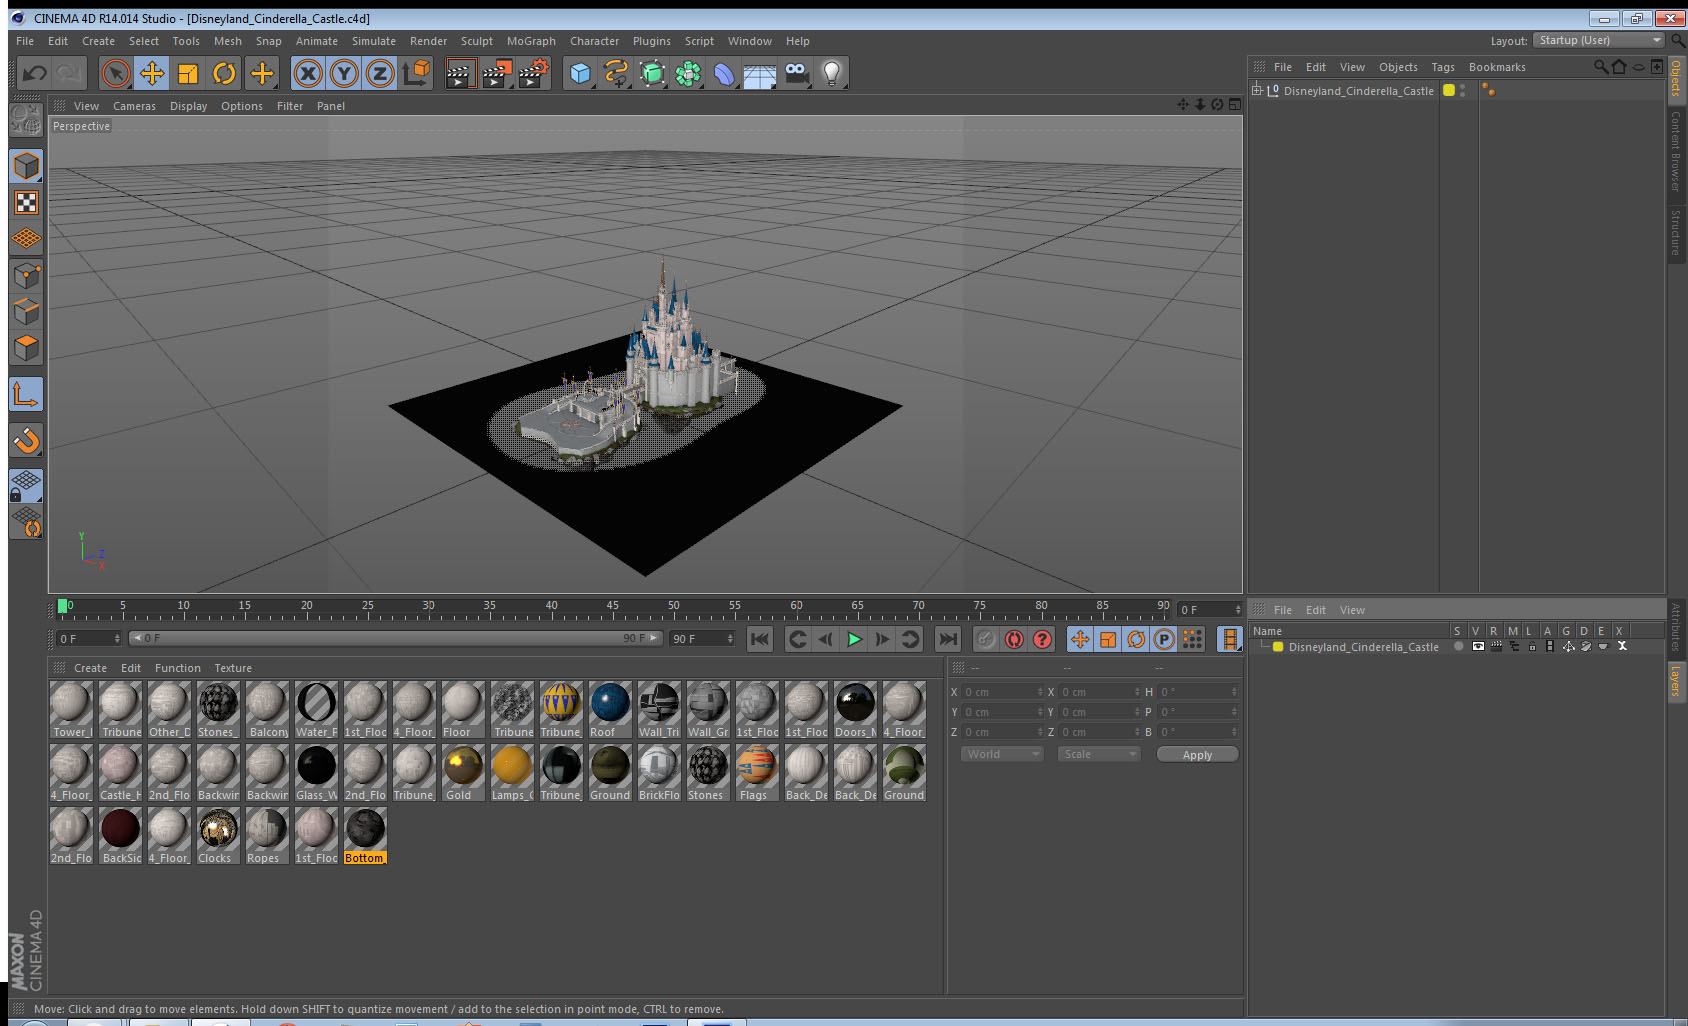Screen dimensions: 1688x1026
Task: Click the X position input field
Action: click(1003, 692)
